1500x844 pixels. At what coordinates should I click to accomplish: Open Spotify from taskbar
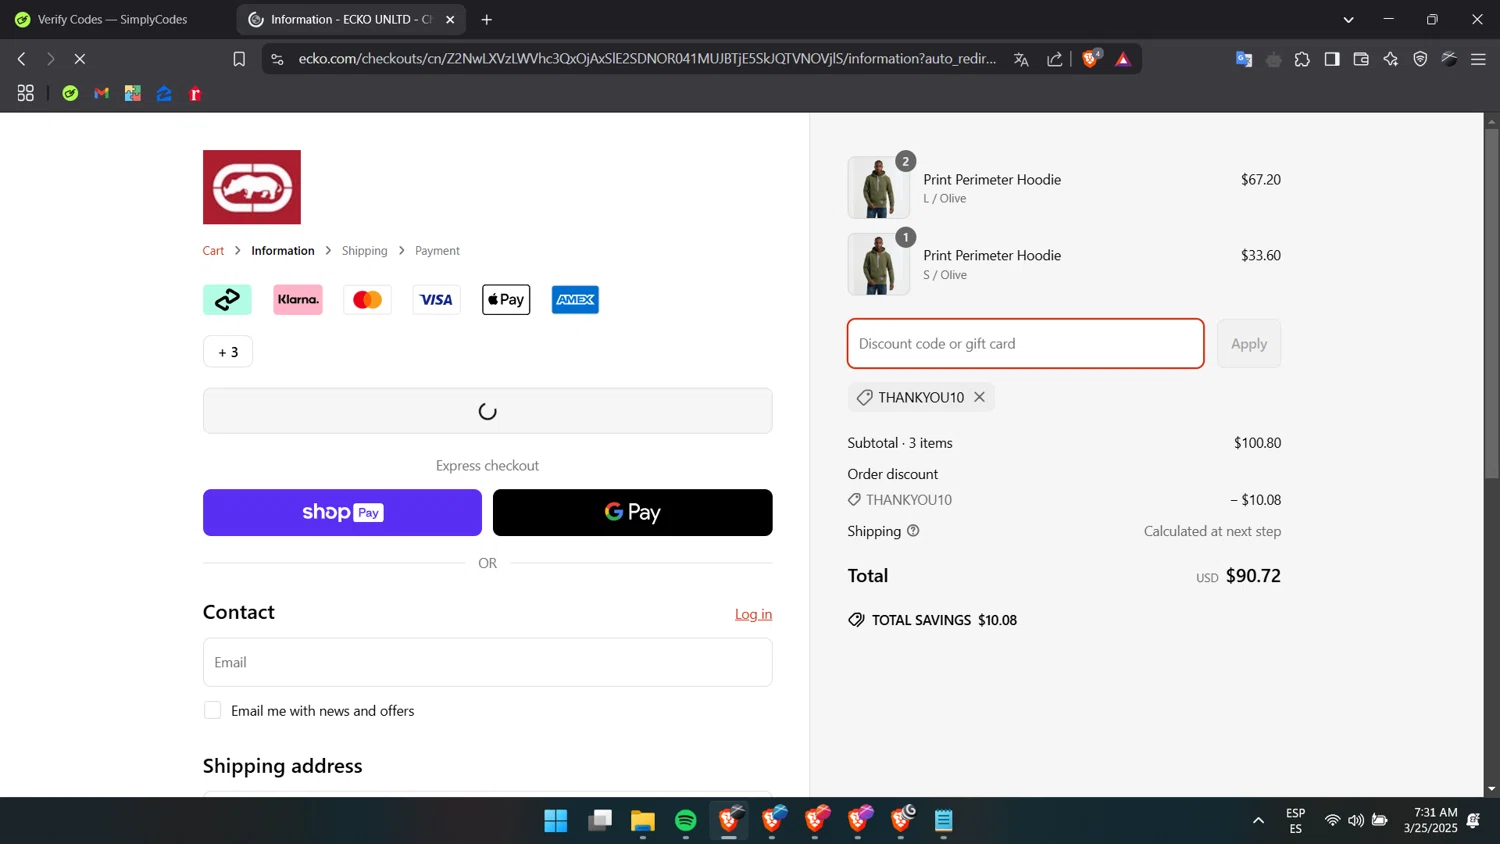[x=686, y=821]
